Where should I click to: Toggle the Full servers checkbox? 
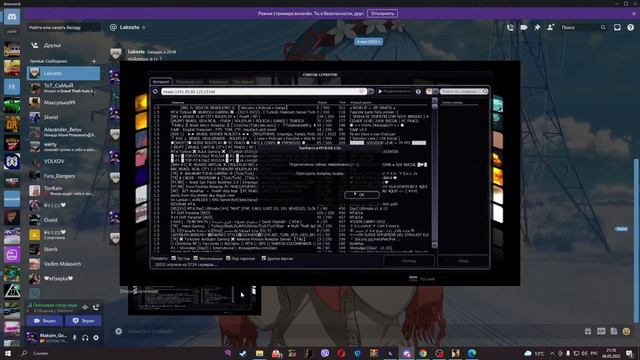(196, 258)
